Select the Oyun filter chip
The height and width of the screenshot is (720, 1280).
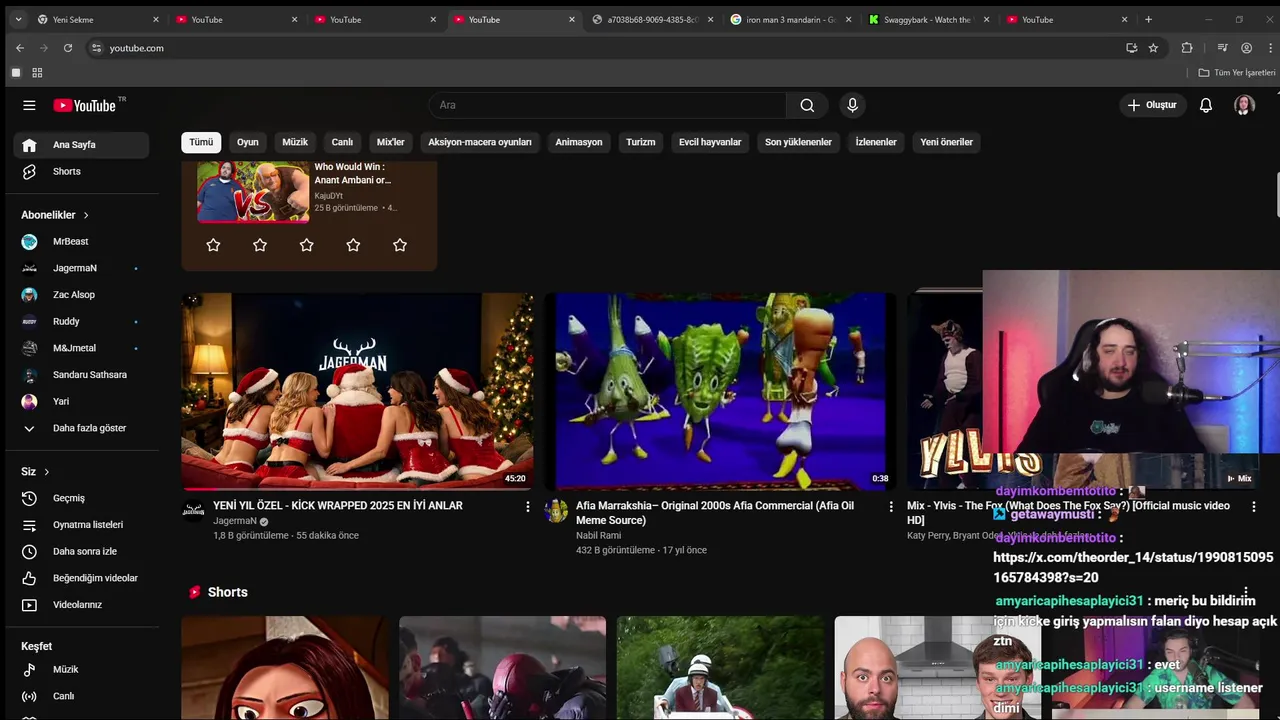(247, 142)
